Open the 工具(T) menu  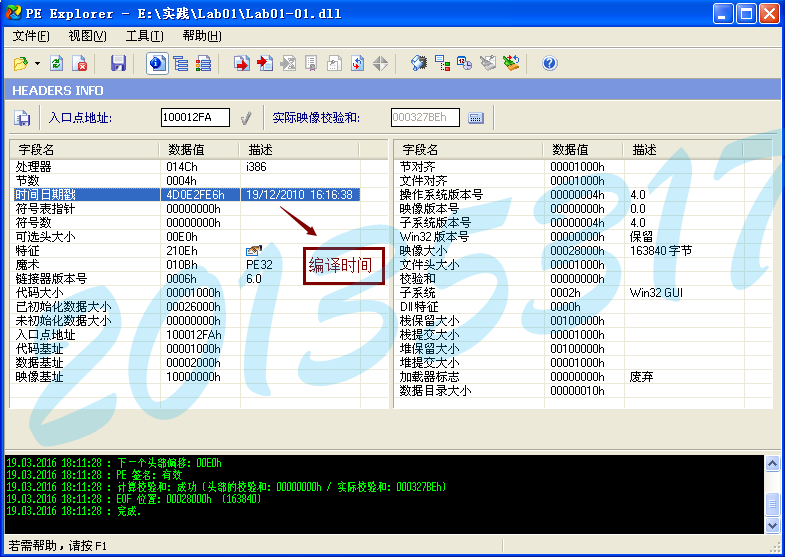click(144, 36)
